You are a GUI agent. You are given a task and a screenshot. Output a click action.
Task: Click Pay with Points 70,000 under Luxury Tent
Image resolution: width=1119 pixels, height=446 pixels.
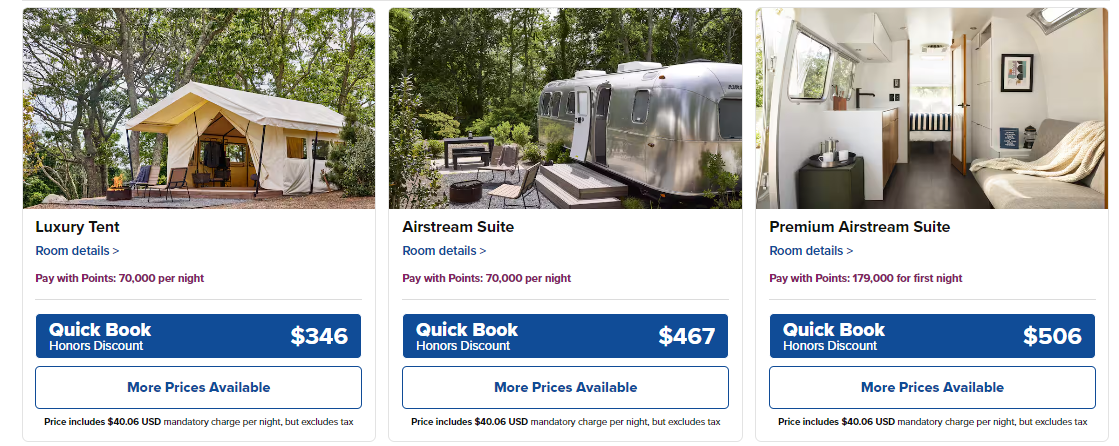click(120, 278)
